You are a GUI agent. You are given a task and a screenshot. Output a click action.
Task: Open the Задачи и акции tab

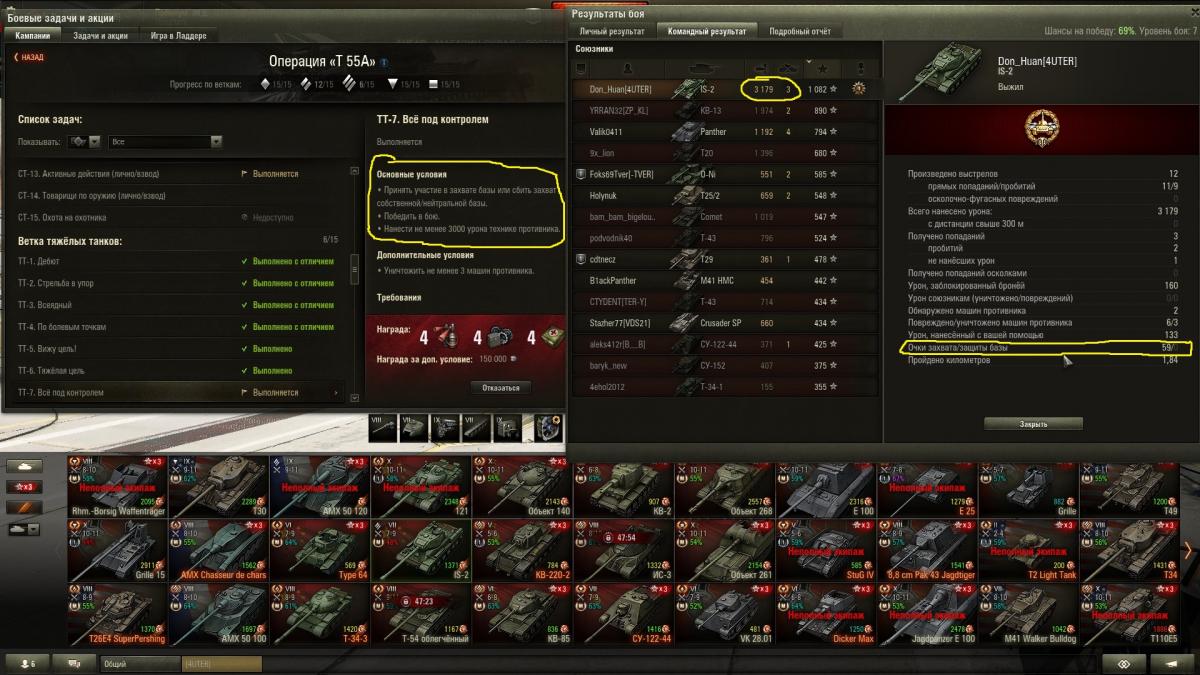(x=101, y=35)
